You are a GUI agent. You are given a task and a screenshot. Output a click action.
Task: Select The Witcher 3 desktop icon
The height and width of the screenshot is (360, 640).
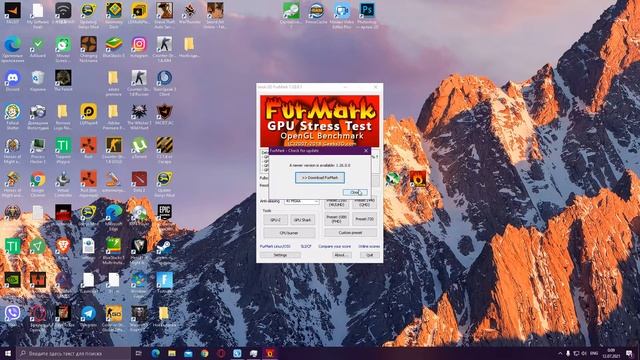(139, 115)
